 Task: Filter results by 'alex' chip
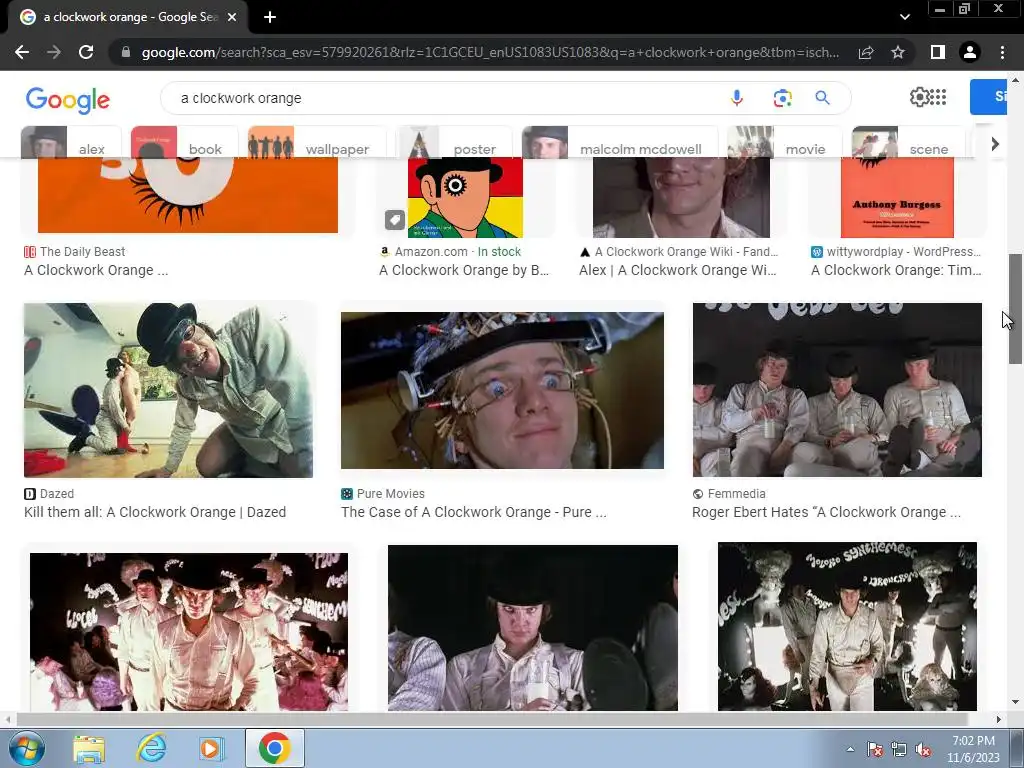[x=71, y=142]
